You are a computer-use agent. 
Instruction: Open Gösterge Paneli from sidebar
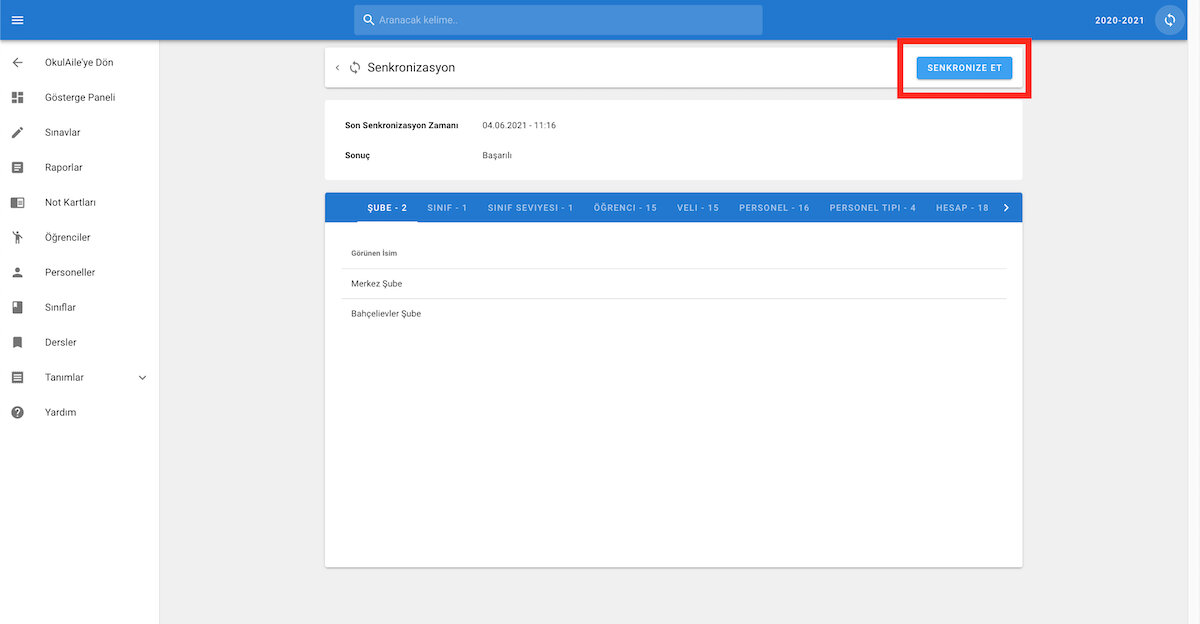point(80,98)
